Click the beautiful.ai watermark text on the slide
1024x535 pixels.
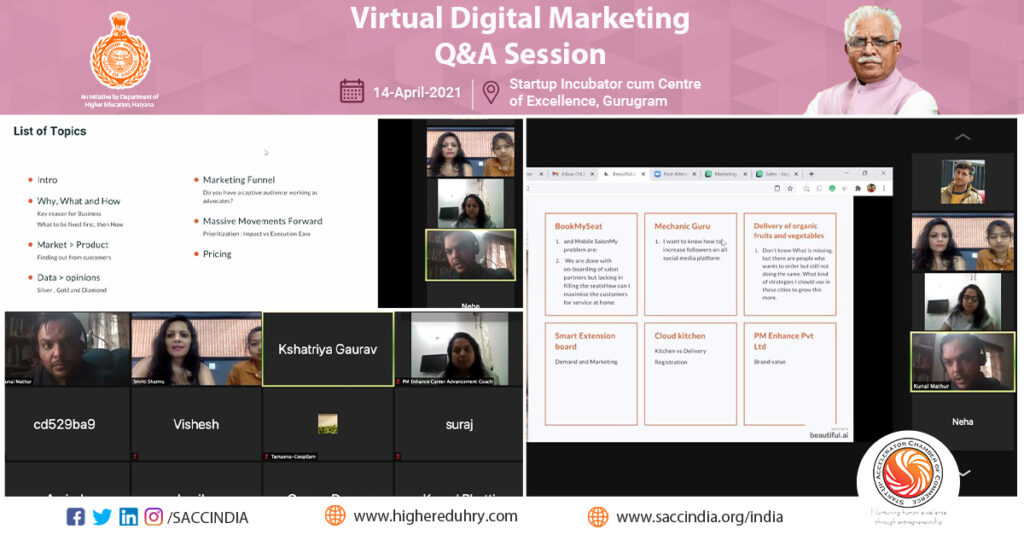pyautogui.click(x=829, y=435)
